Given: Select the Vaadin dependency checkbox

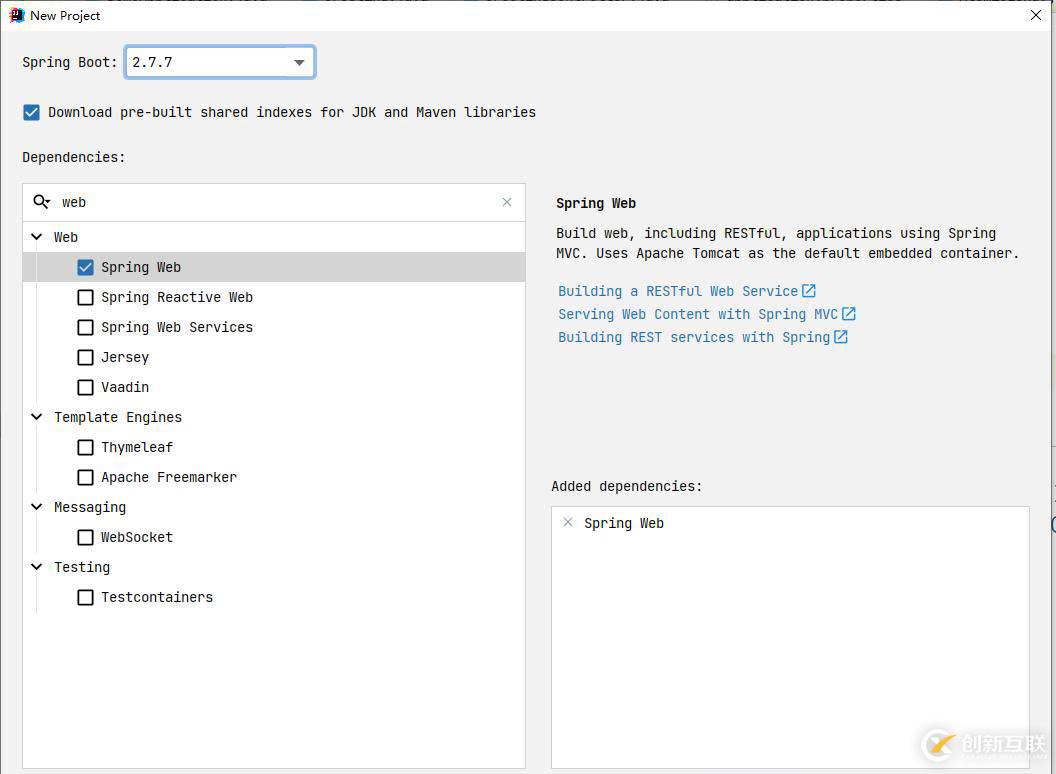Looking at the screenshot, I should tap(86, 387).
